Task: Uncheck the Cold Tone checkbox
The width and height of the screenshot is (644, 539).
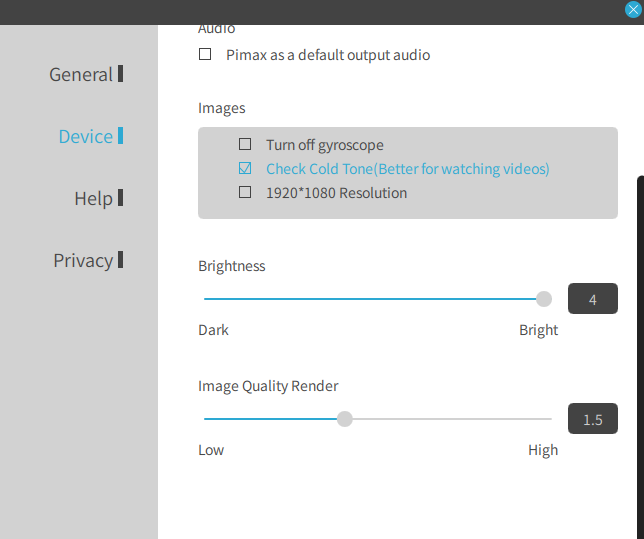Action: click(245, 168)
